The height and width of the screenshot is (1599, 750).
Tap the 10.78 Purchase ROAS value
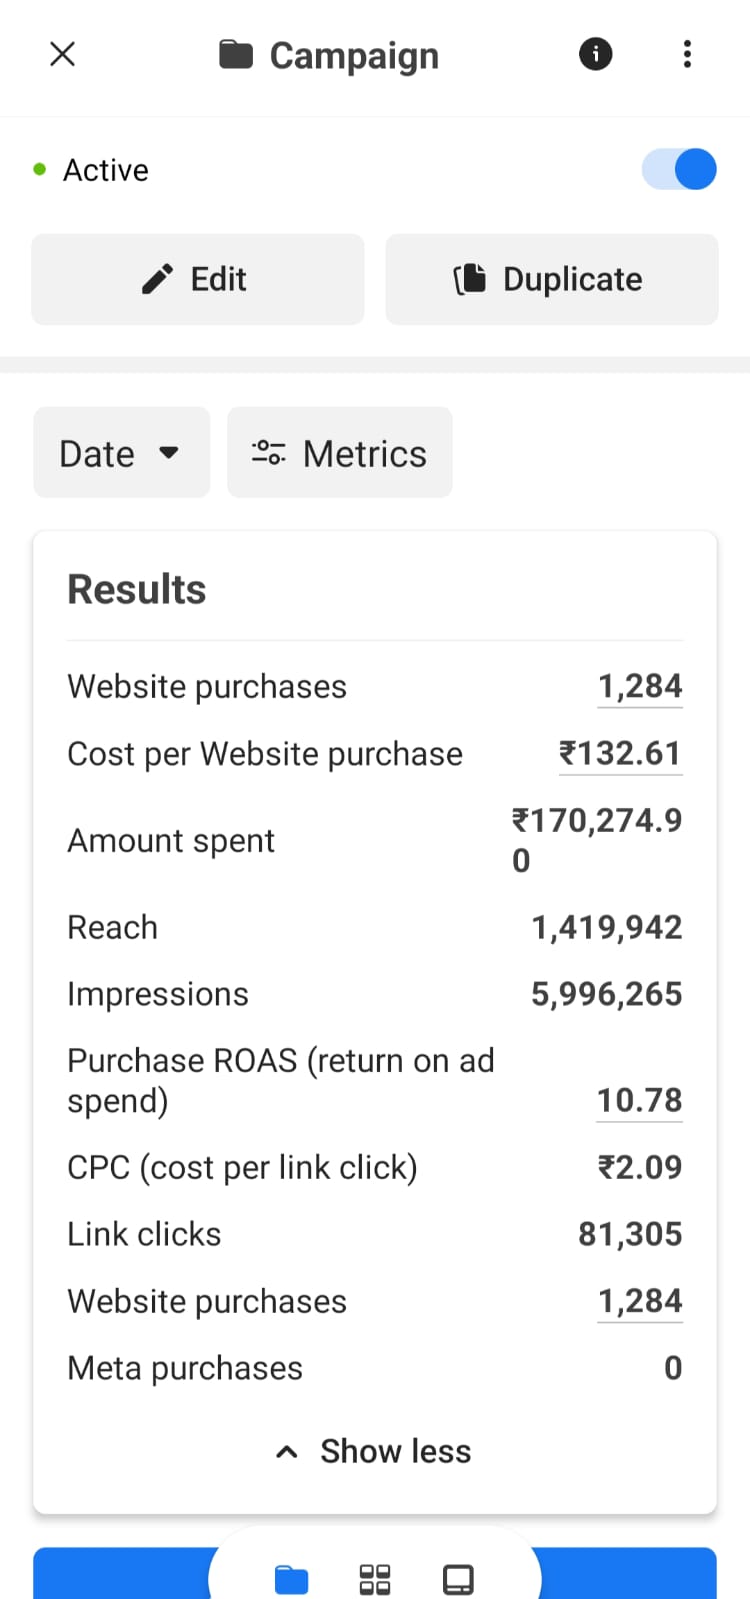640,1100
